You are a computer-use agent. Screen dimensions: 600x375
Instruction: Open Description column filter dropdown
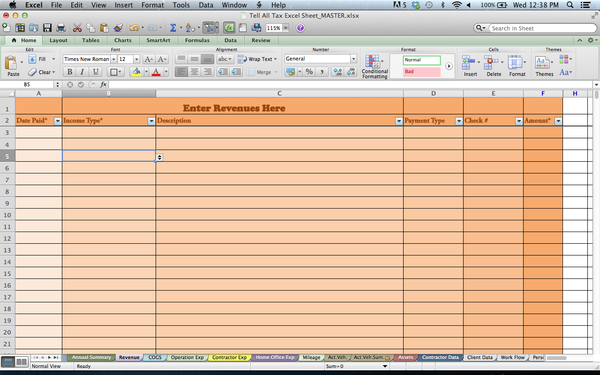coord(399,121)
